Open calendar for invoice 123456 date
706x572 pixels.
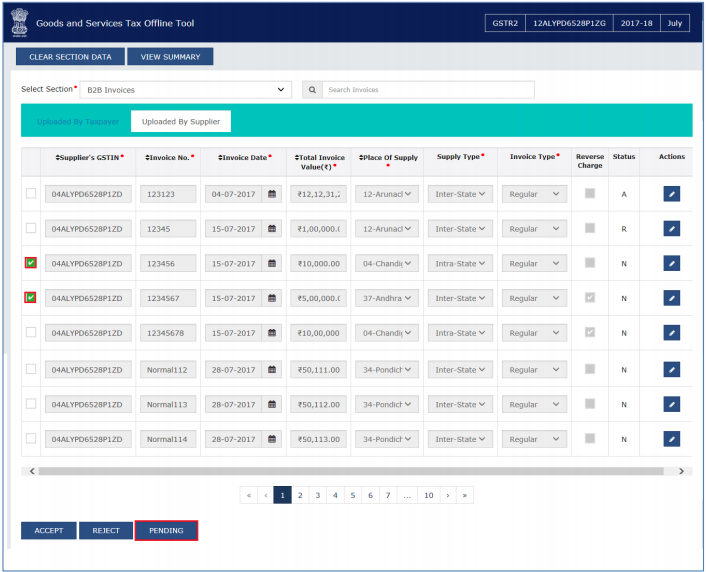pos(272,263)
